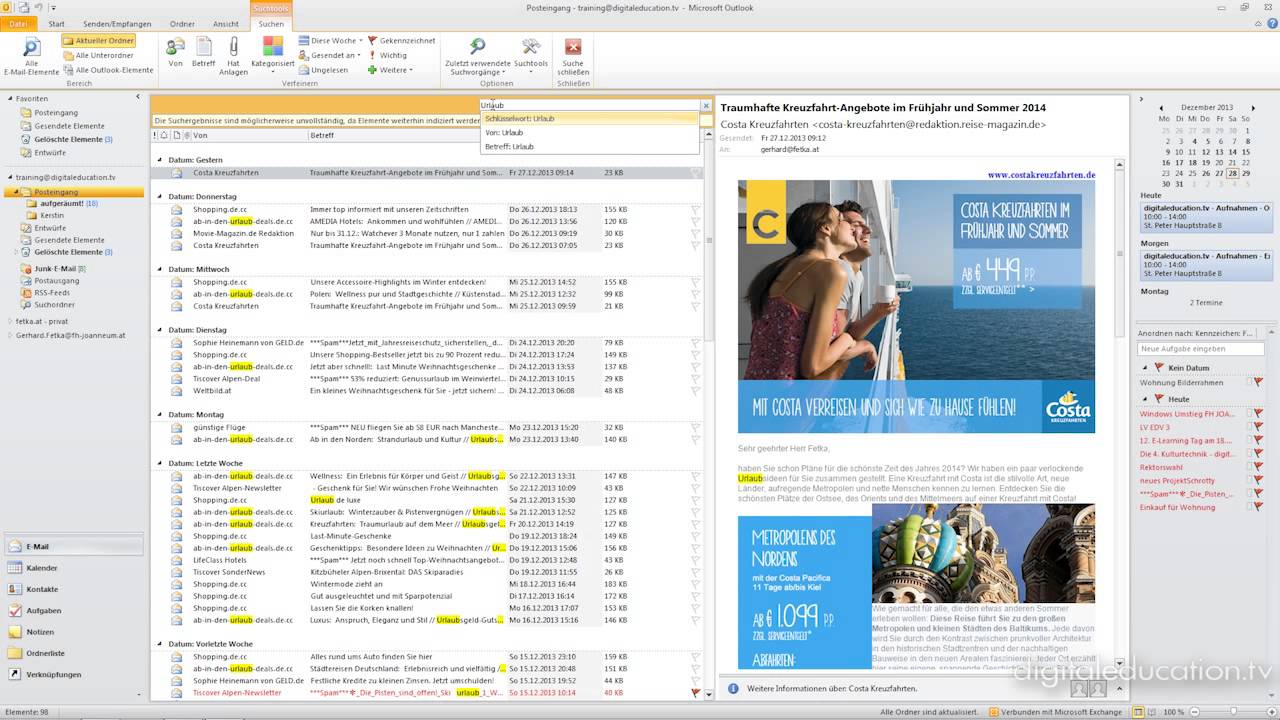Collapse the Kein Datum task group
The image size is (1280, 720).
[x=1145, y=368]
